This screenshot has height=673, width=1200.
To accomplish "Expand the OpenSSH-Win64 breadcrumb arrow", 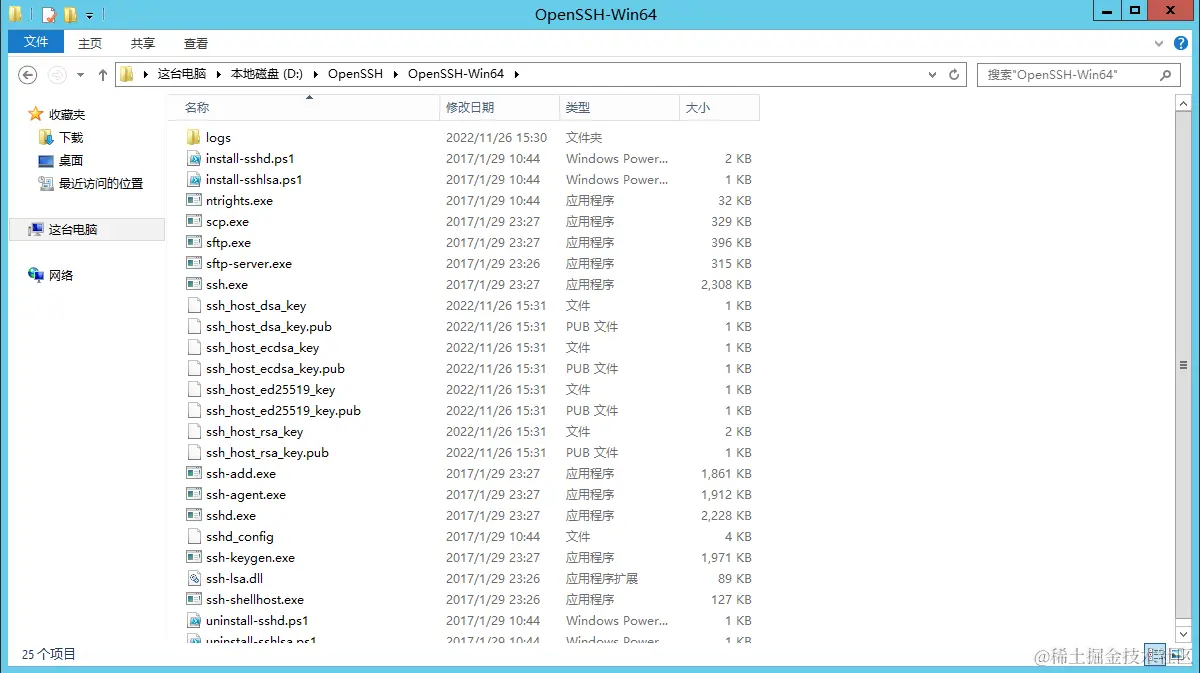I will 517,75.
